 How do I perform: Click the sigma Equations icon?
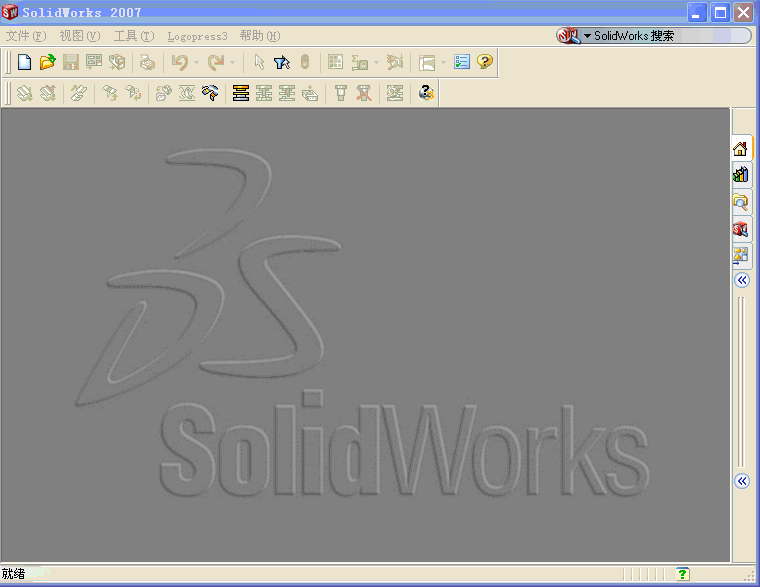pyautogui.click(x=360, y=62)
